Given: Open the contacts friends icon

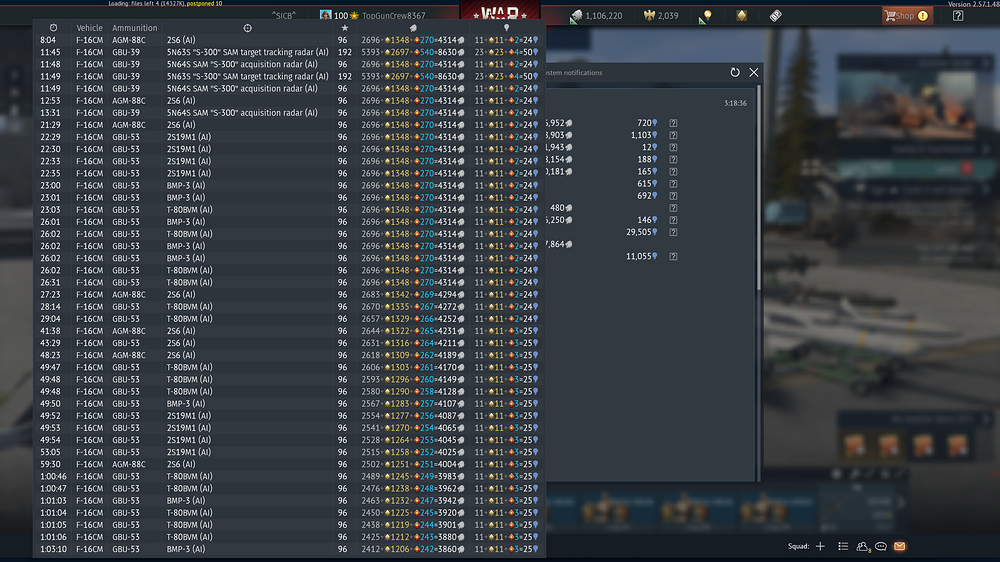Looking at the screenshot, I should point(863,546).
